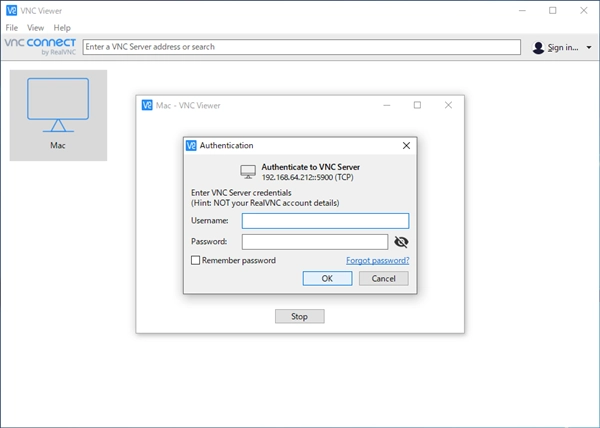
Task: Click the Authenticate to VNC Server heading
Action: 311,167
